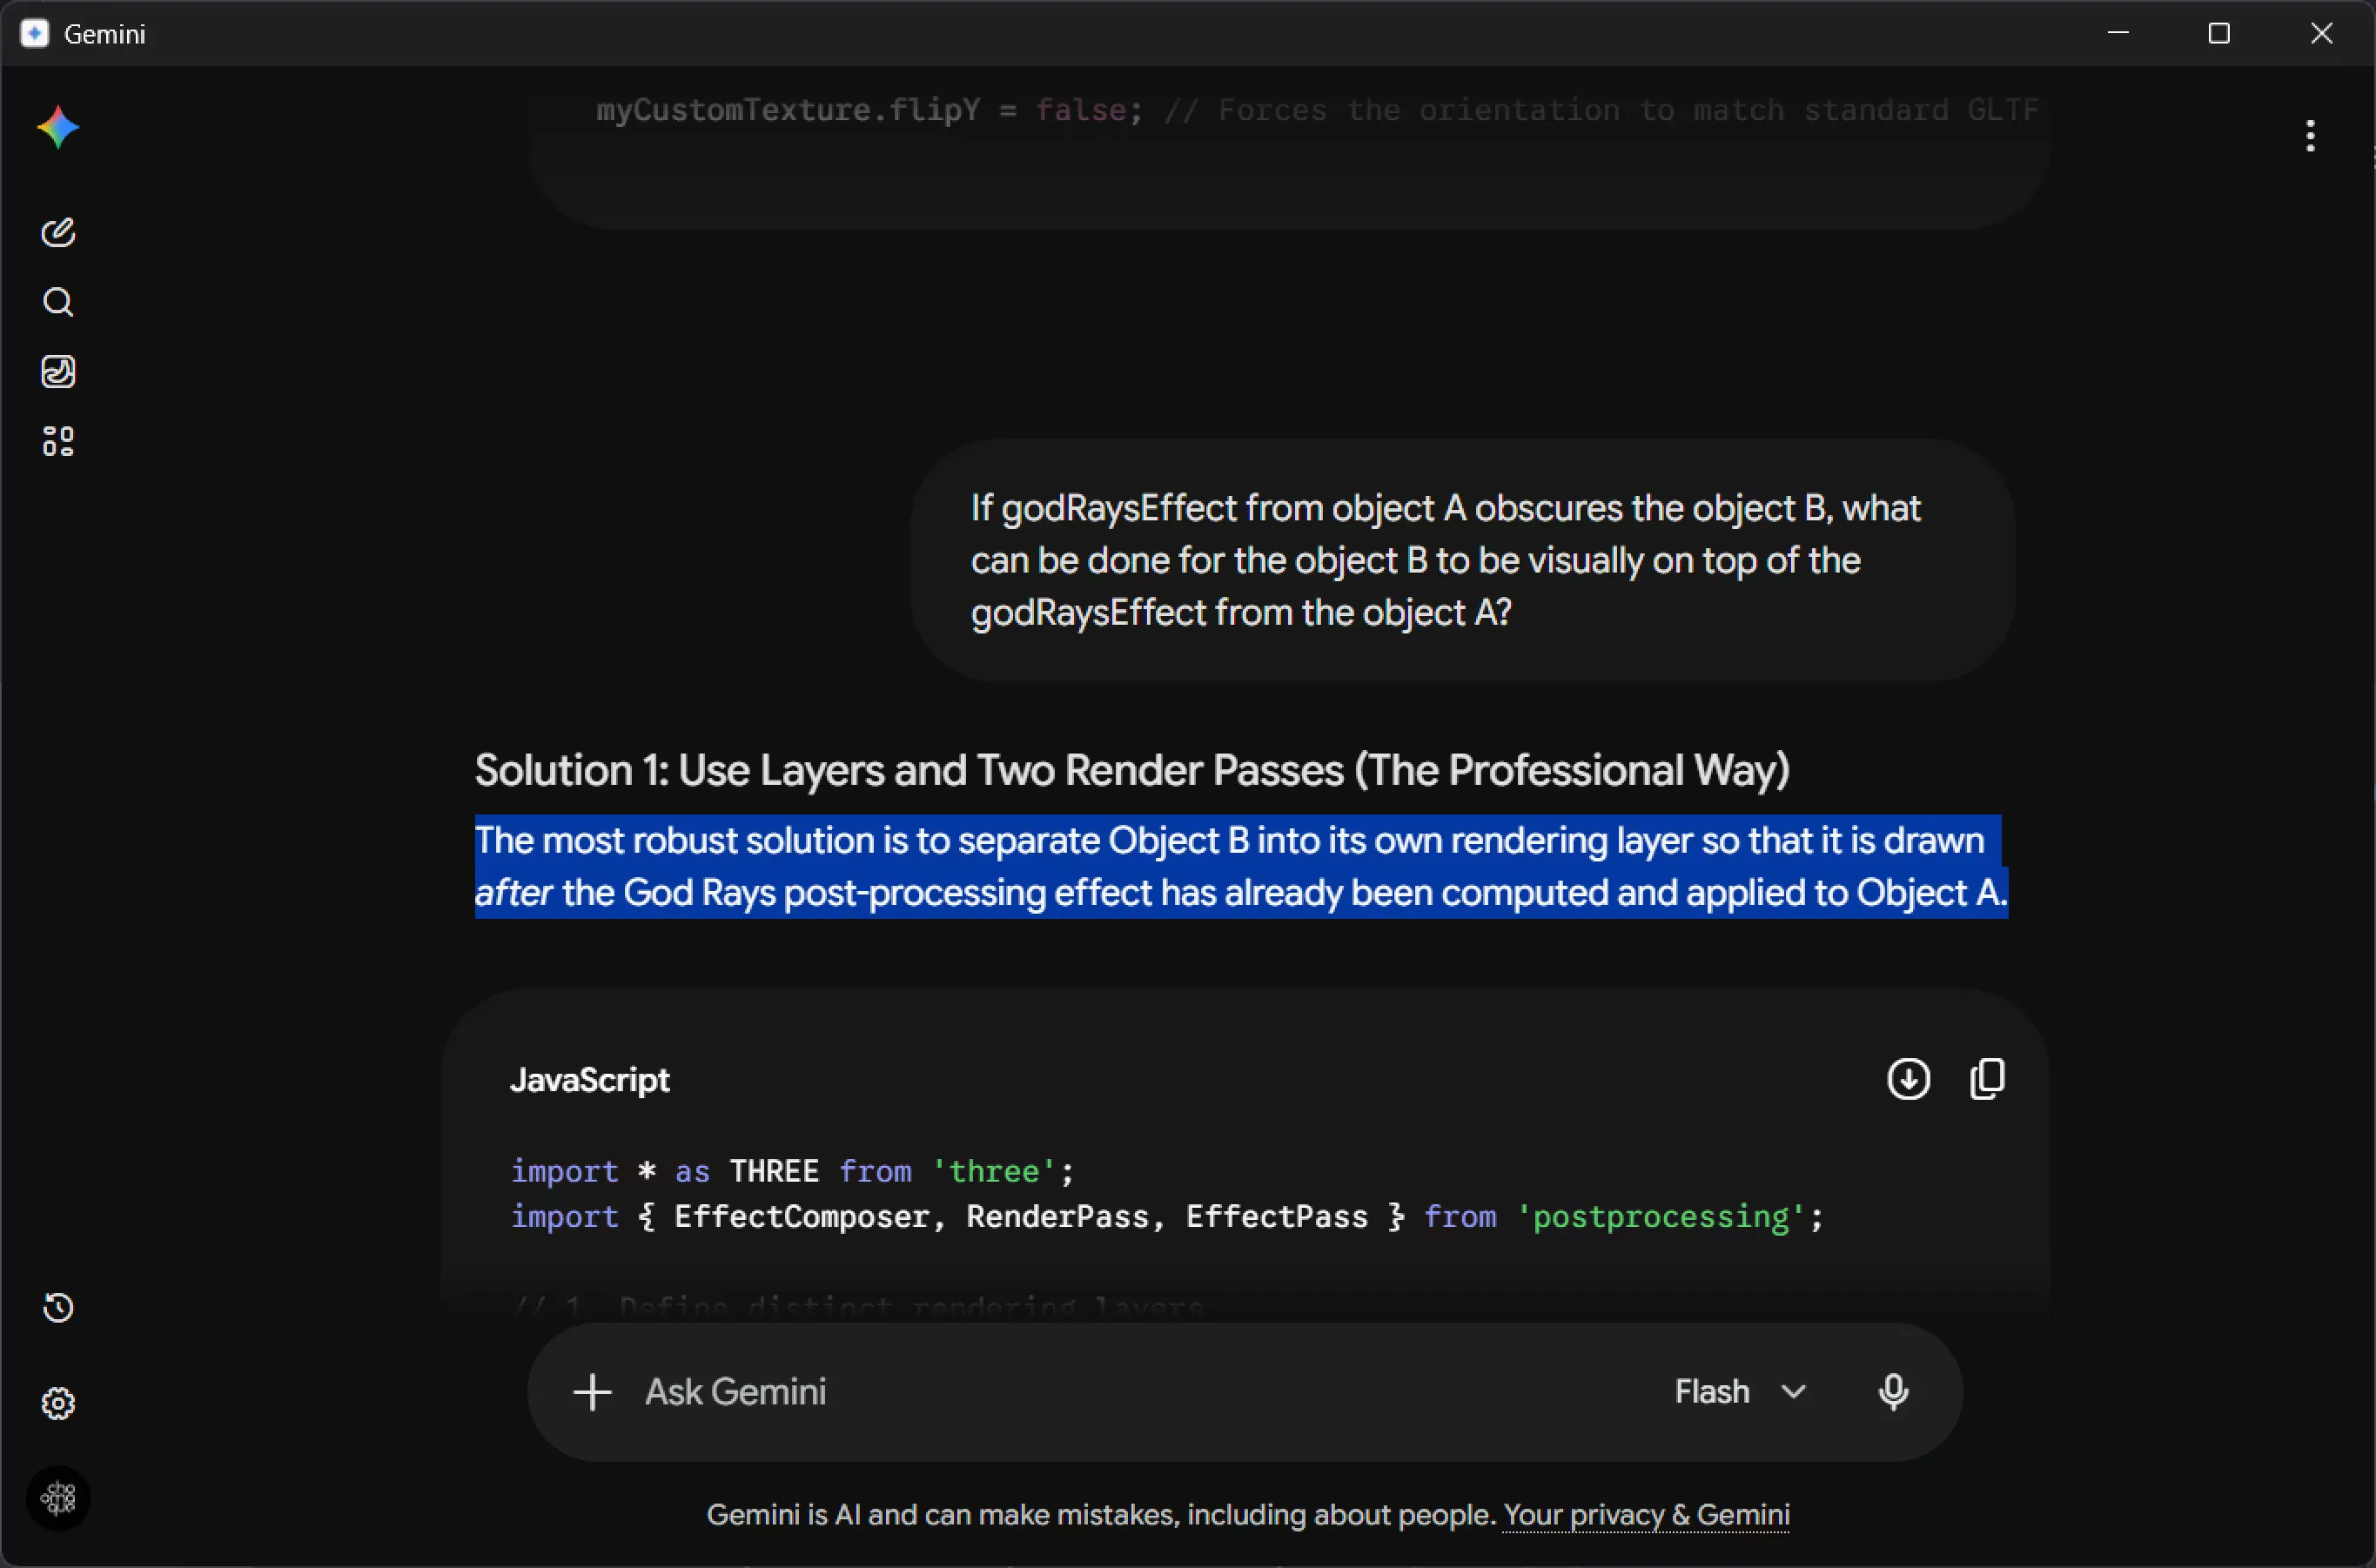Click the myCustomTexture.flipY code line
The height and width of the screenshot is (1568, 2376).
coord(1317,110)
